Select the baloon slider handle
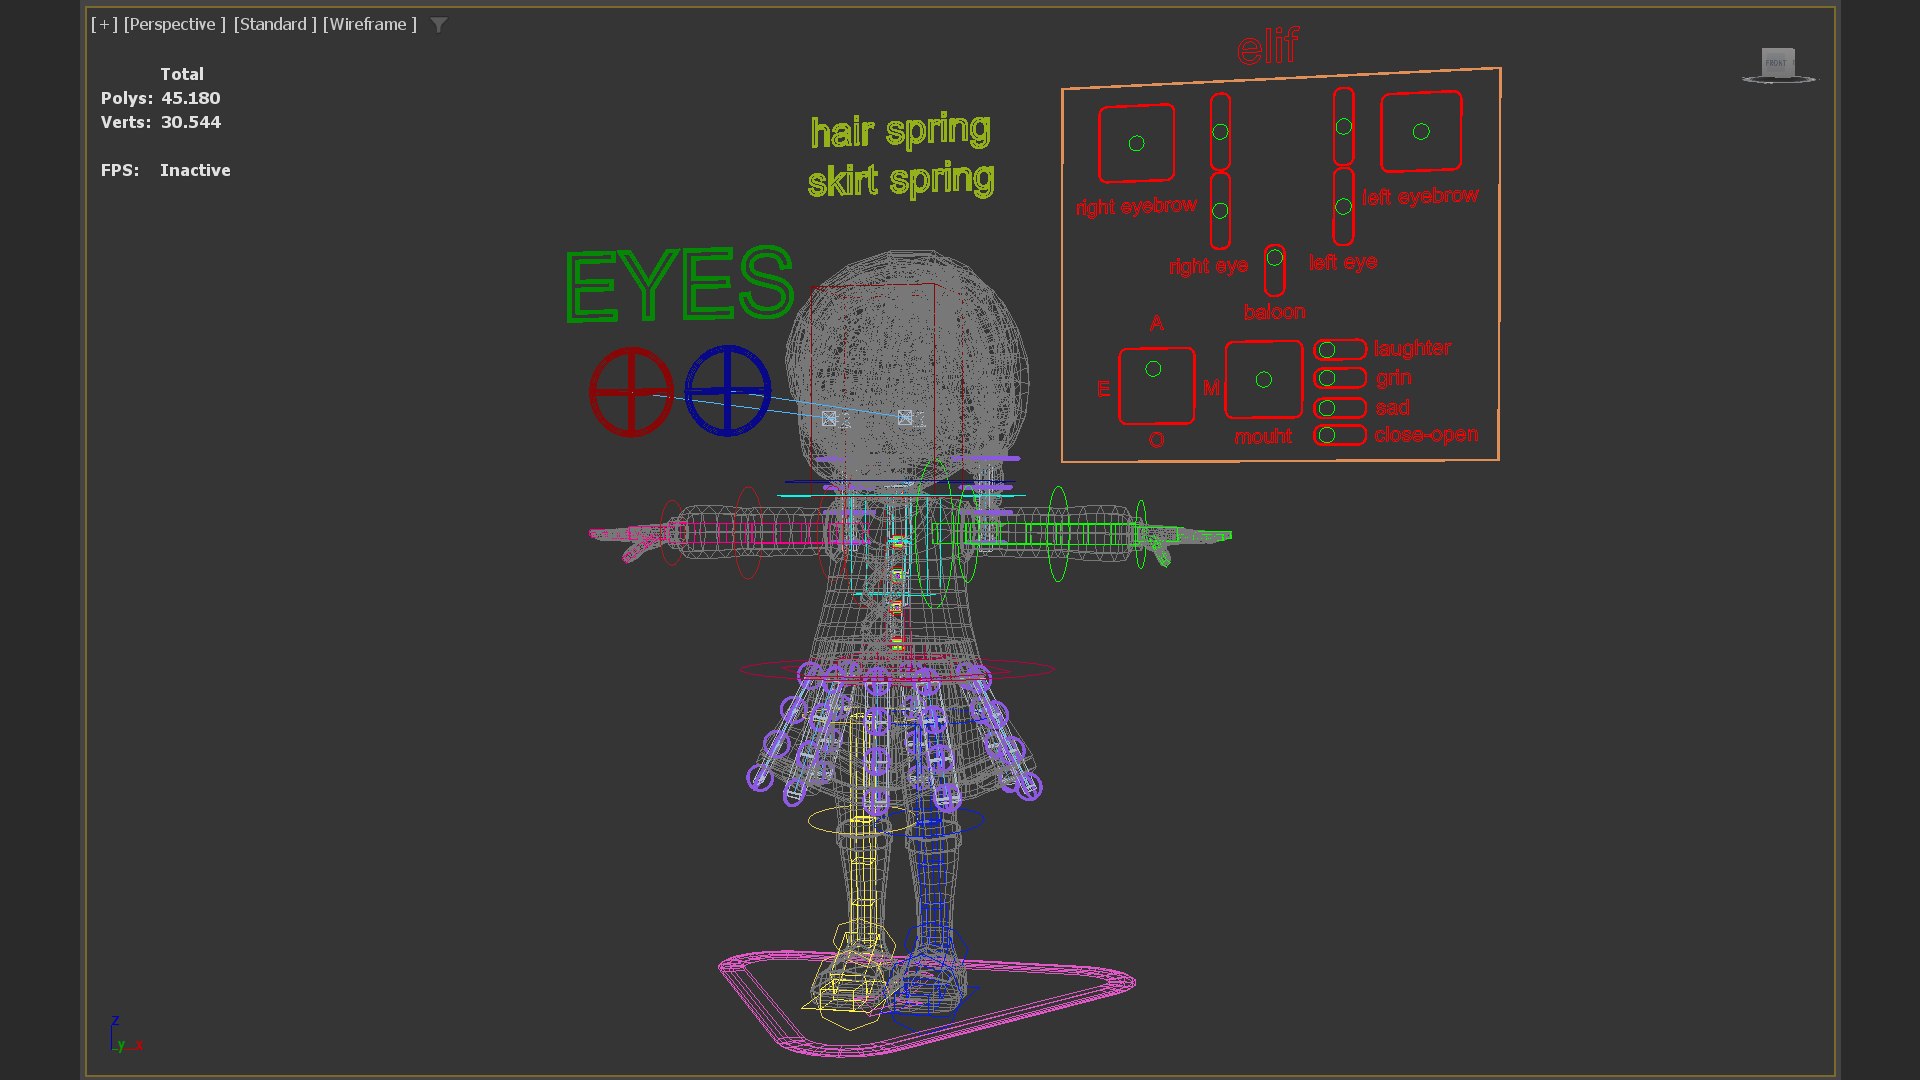 click(1274, 258)
